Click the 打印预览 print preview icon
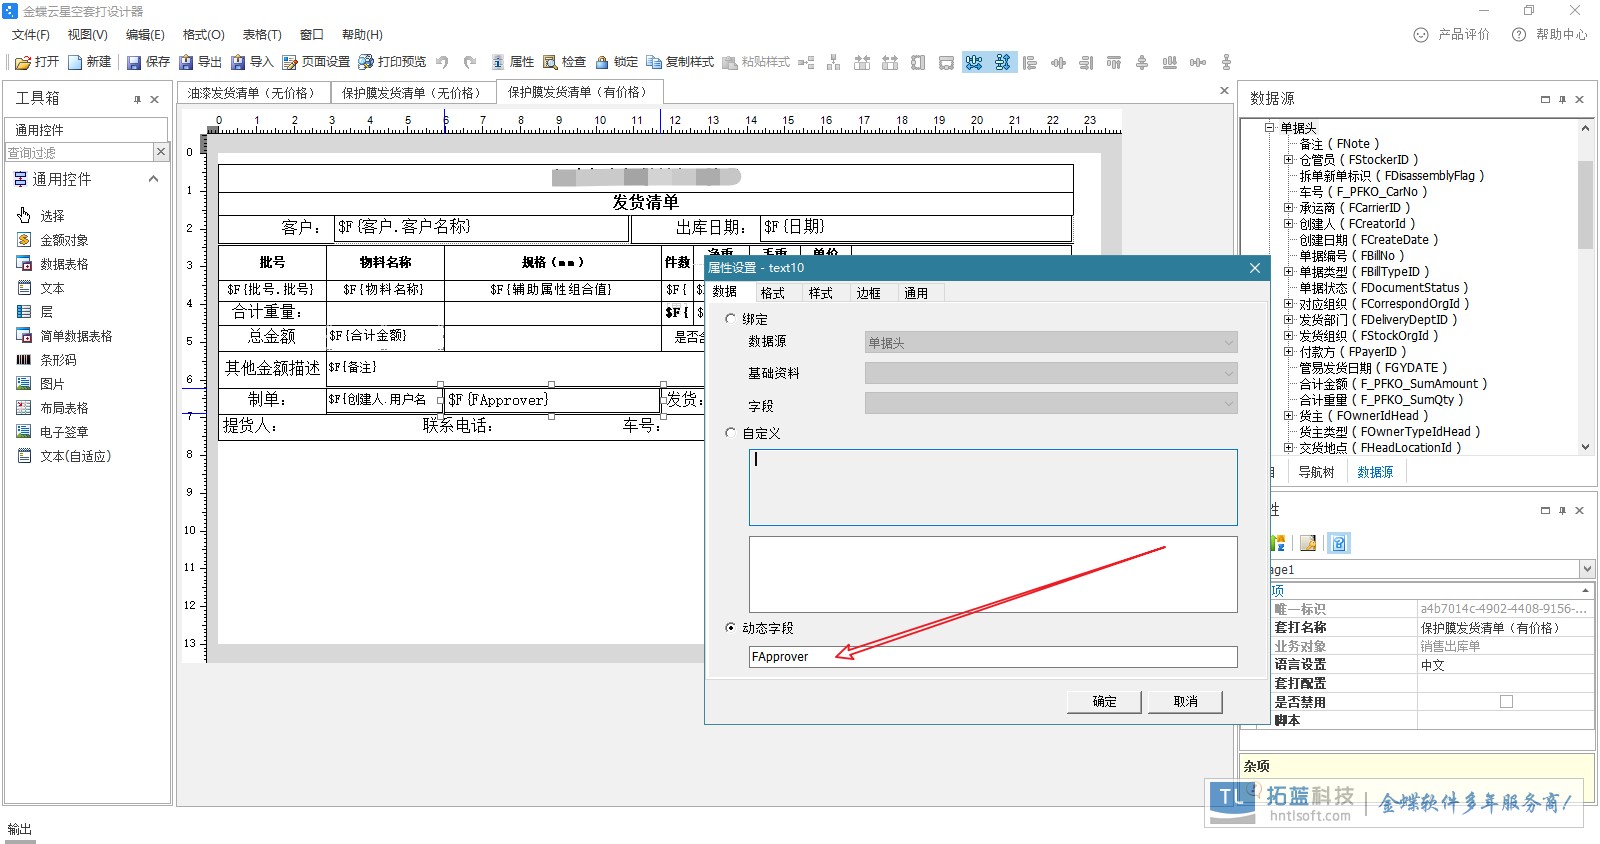The image size is (1600, 844). [x=366, y=62]
